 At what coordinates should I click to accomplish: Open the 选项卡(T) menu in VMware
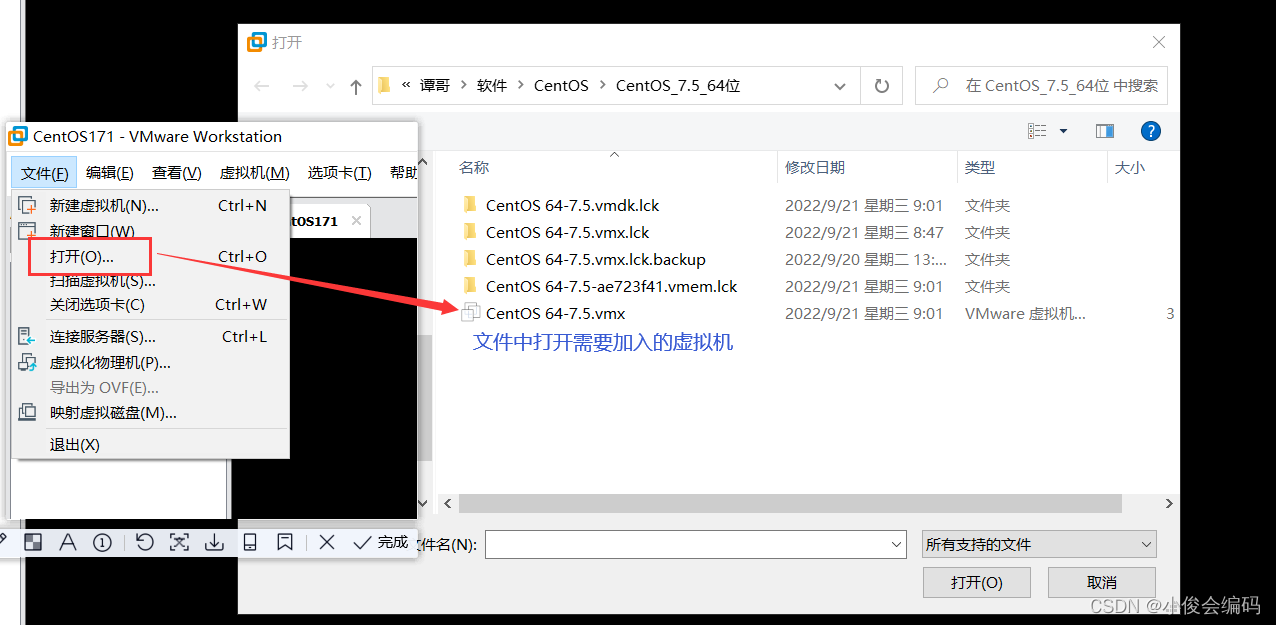coord(340,173)
